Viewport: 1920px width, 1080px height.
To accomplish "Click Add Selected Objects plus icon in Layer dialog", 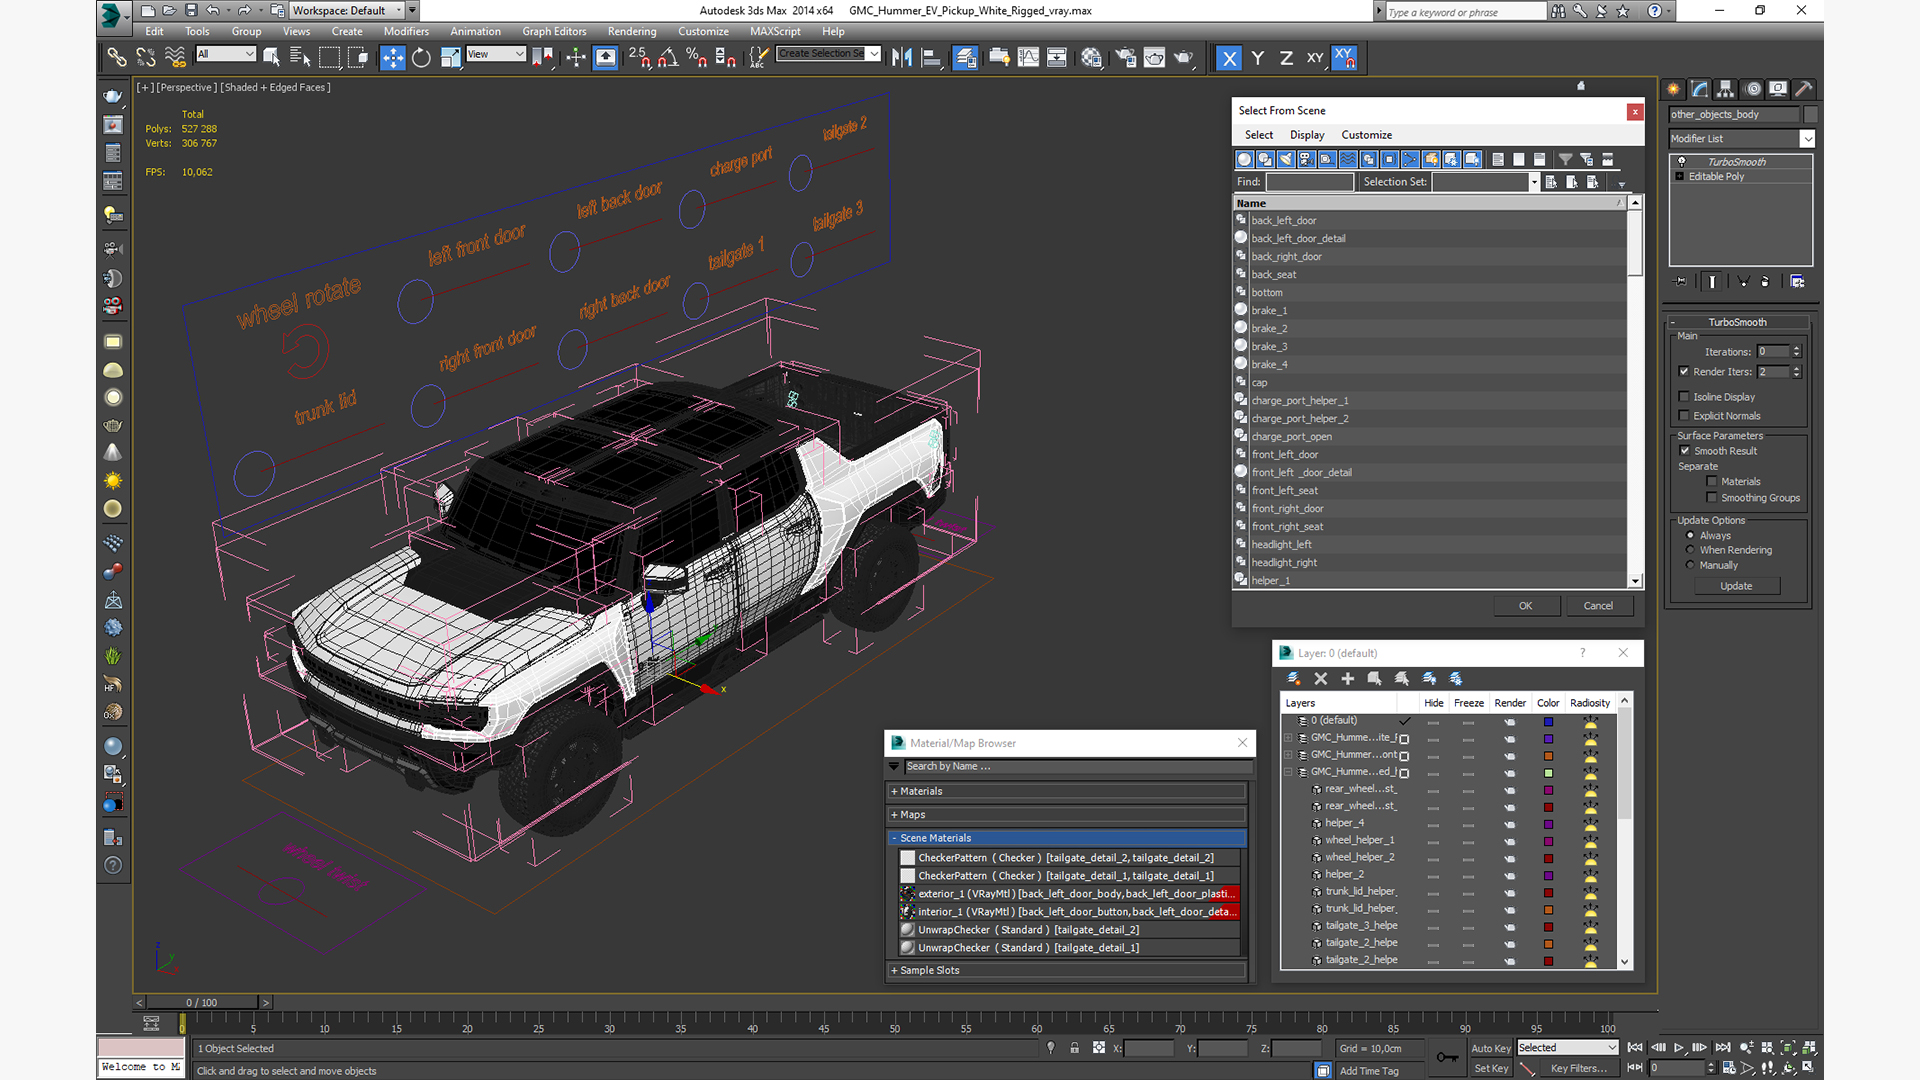I will point(1347,679).
